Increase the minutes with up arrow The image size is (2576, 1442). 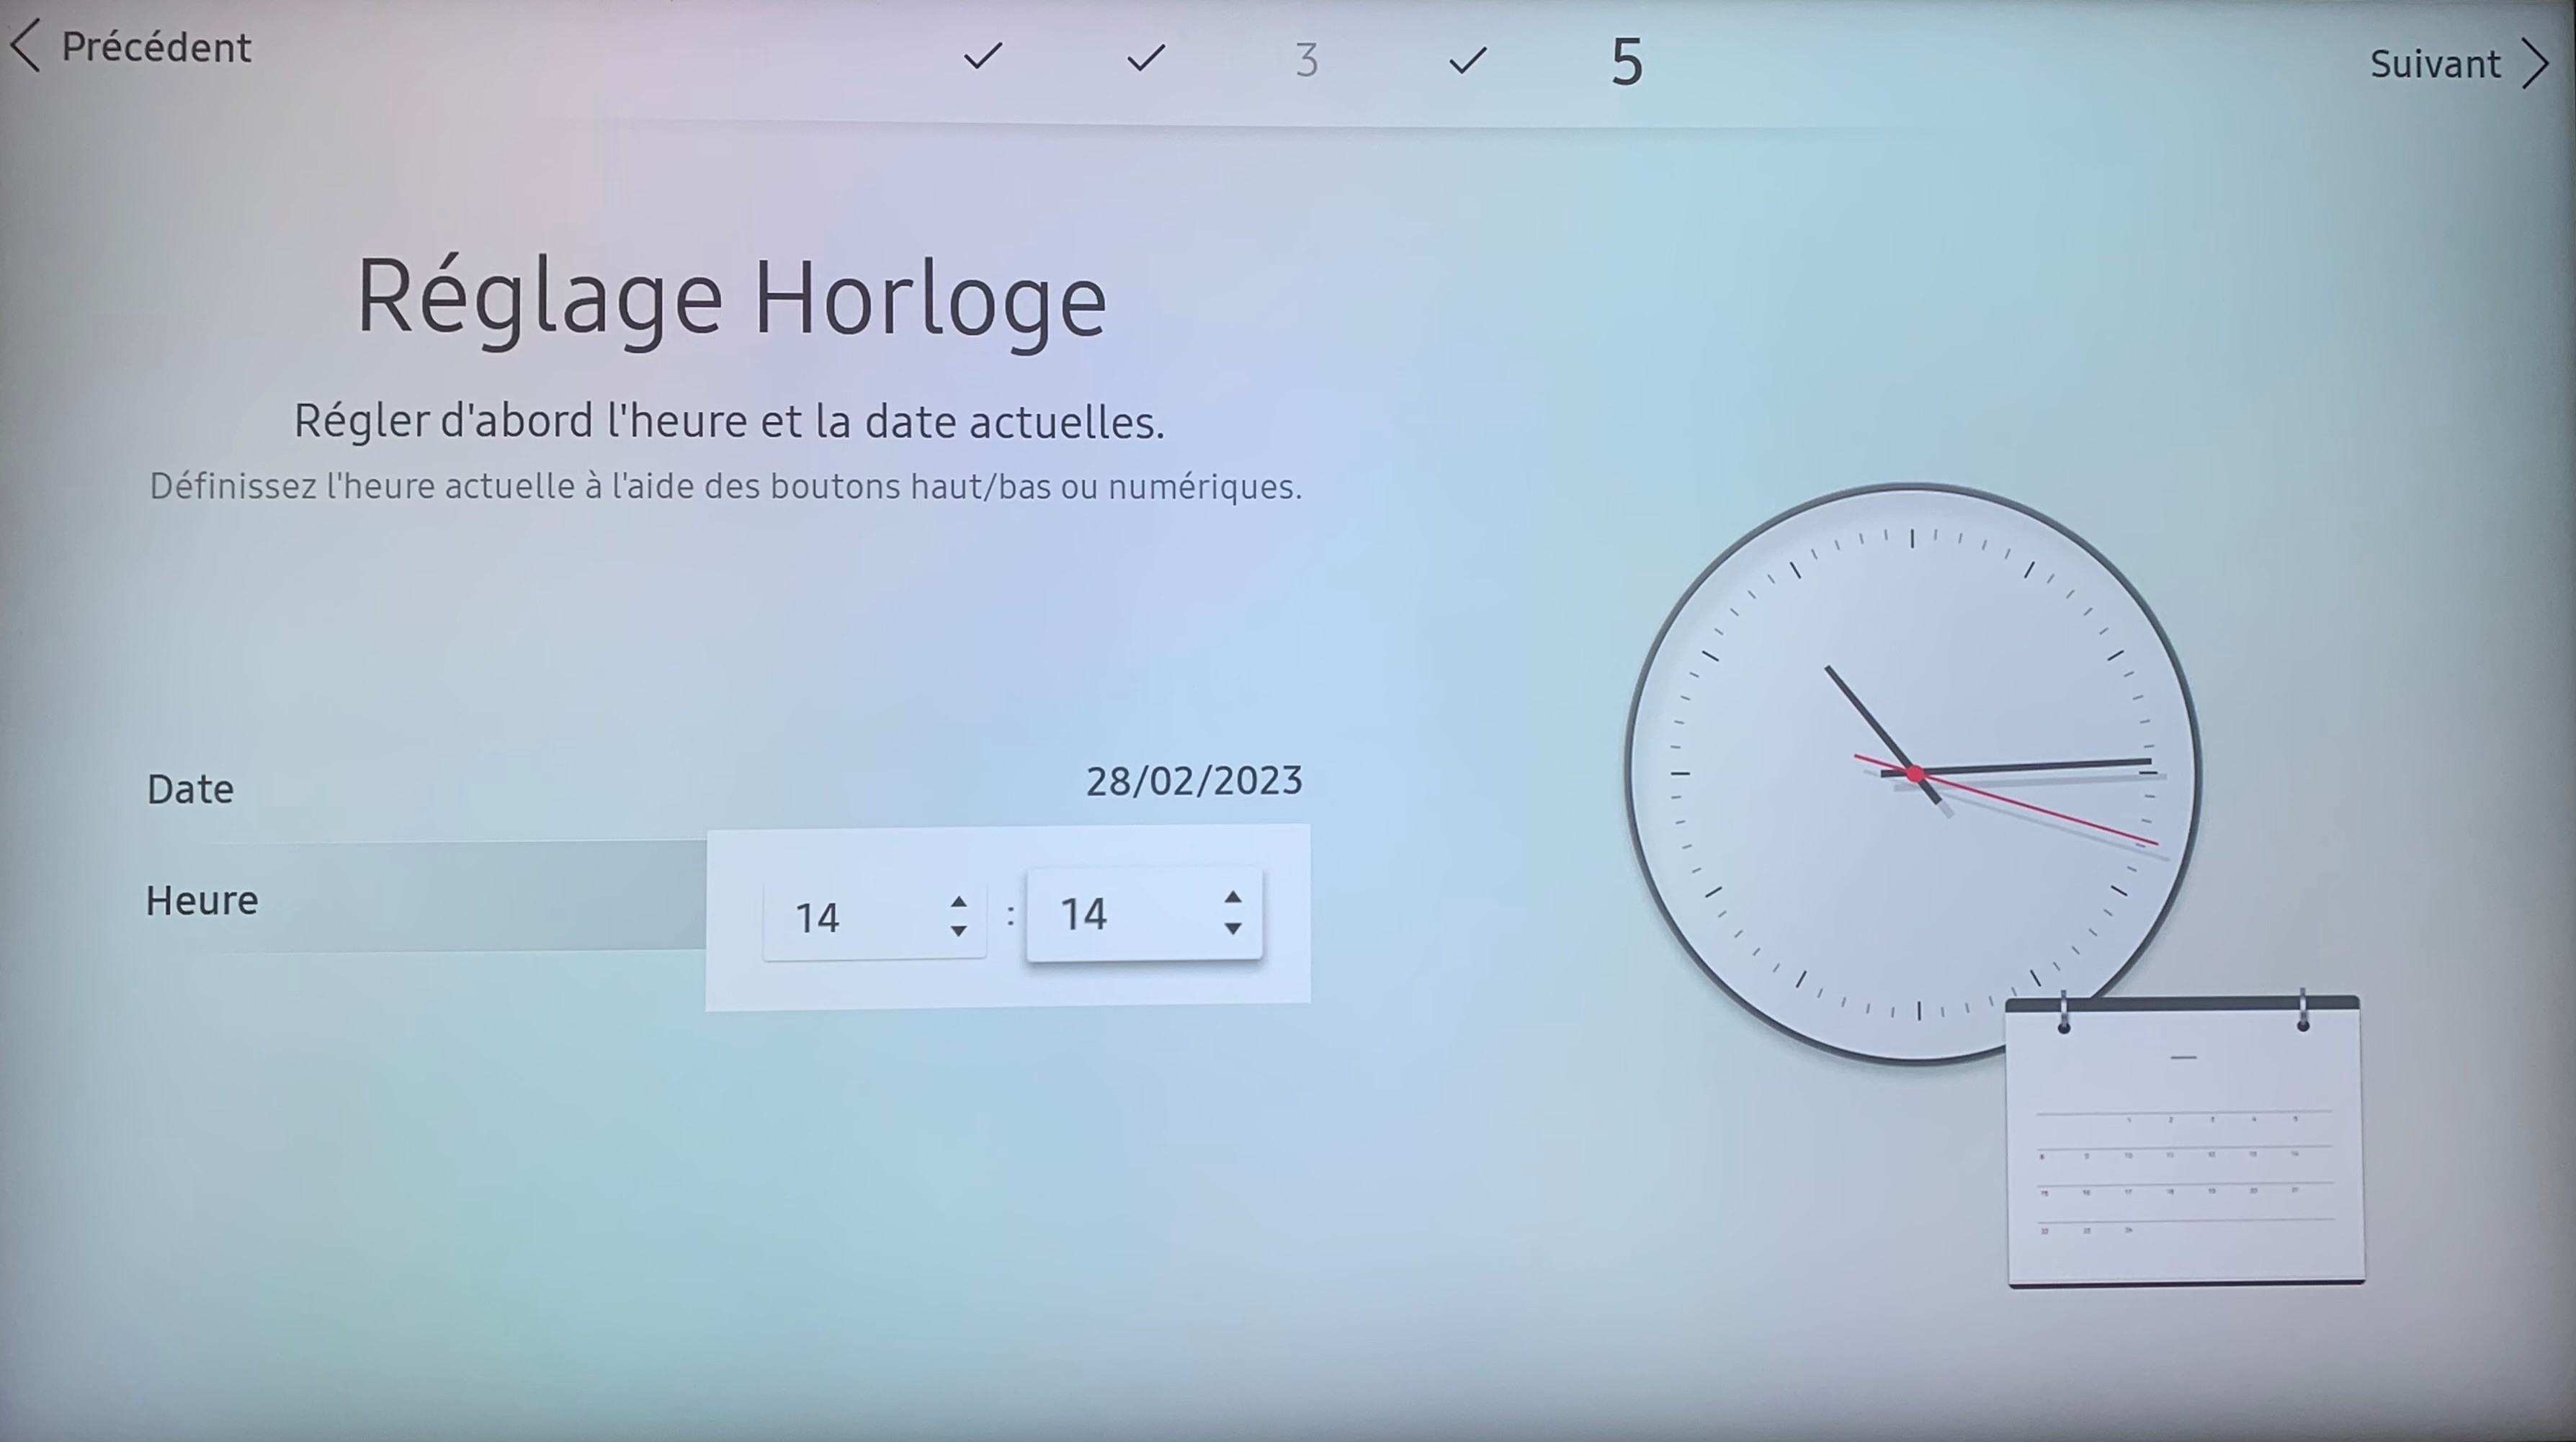point(1233,897)
